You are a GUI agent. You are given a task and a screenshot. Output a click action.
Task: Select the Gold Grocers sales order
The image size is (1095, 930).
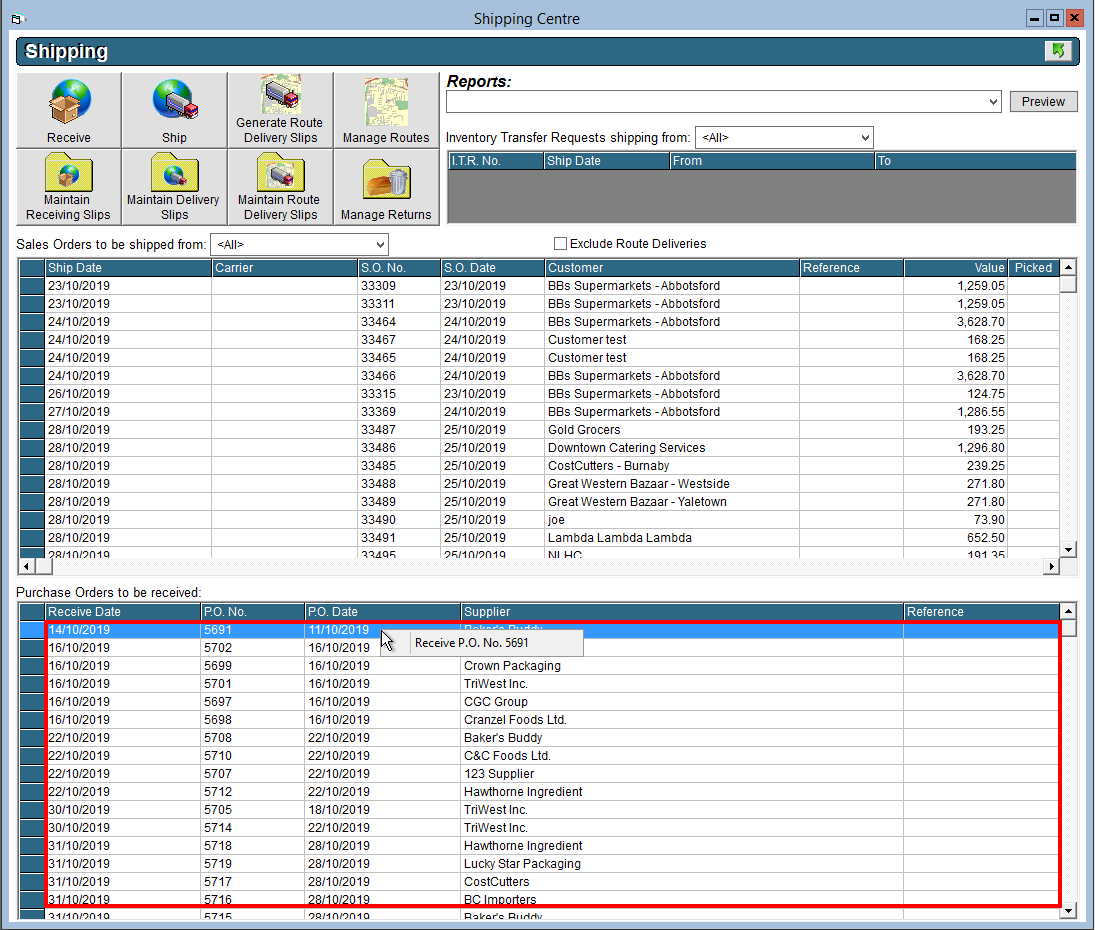(539, 430)
